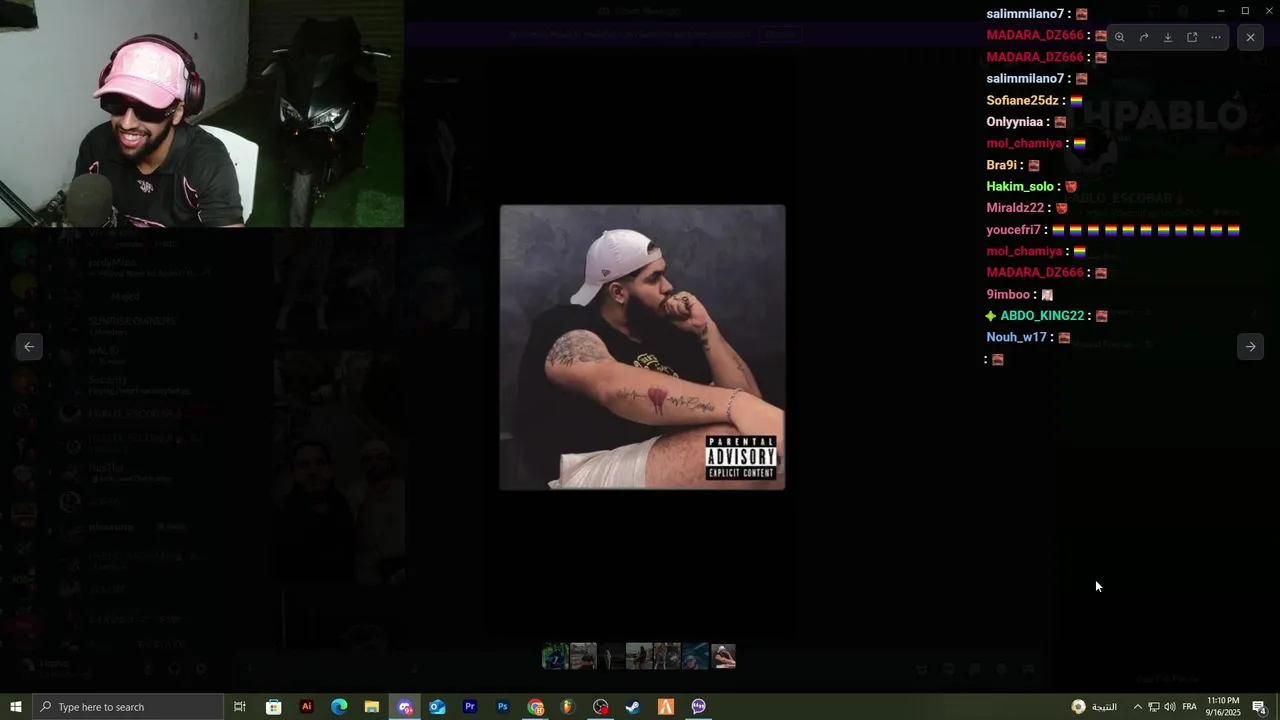Screen dimensions: 1280x720
Task: Click chat username 9imboo
Action: [x=1008, y=295]
